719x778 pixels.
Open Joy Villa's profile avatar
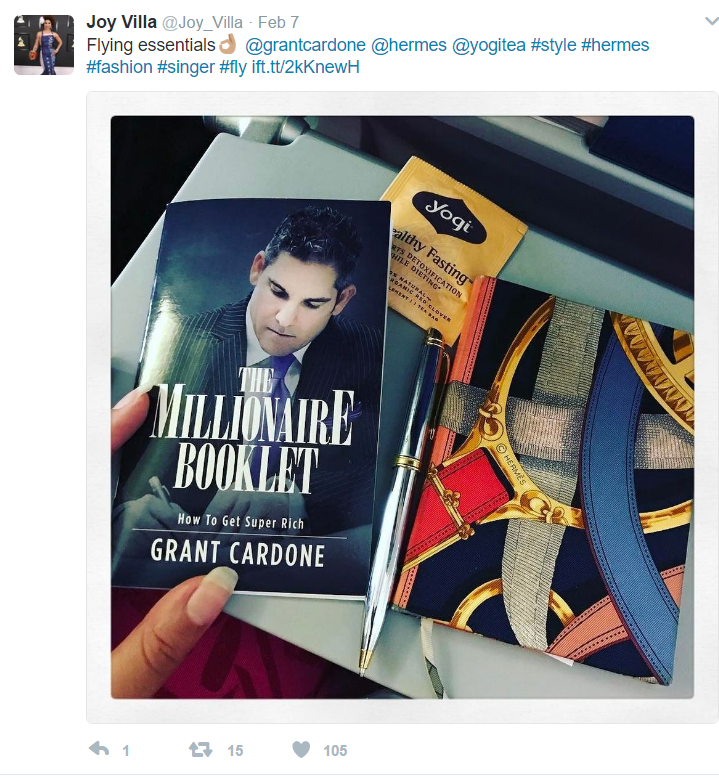[44, 45]
